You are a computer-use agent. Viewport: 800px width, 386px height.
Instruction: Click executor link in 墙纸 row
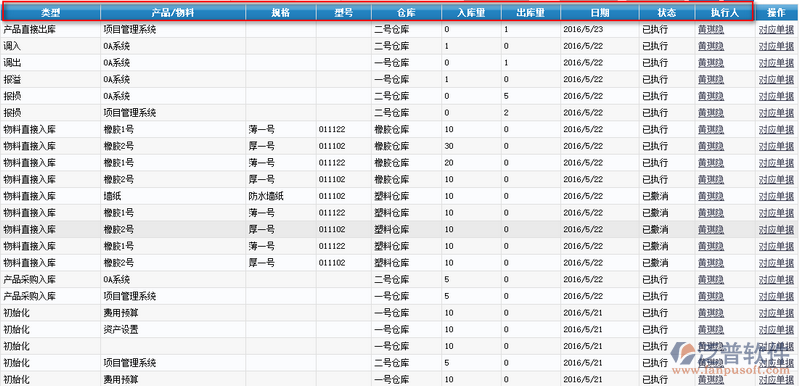(711, 196)
